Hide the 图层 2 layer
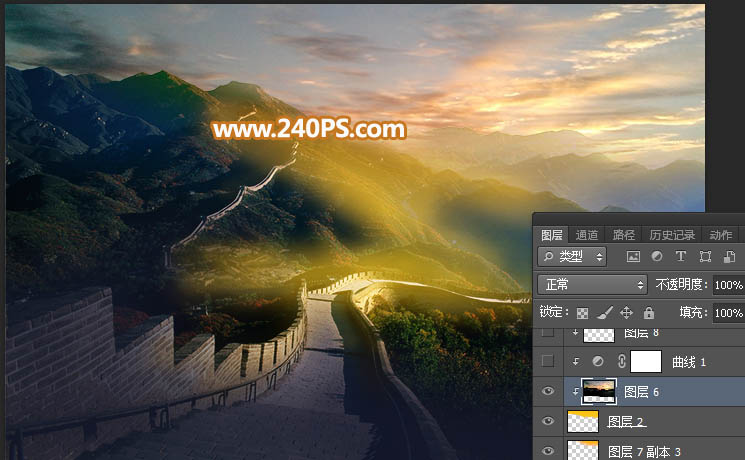The width and height of the screenshot is (745, 460). pos(547,421)
